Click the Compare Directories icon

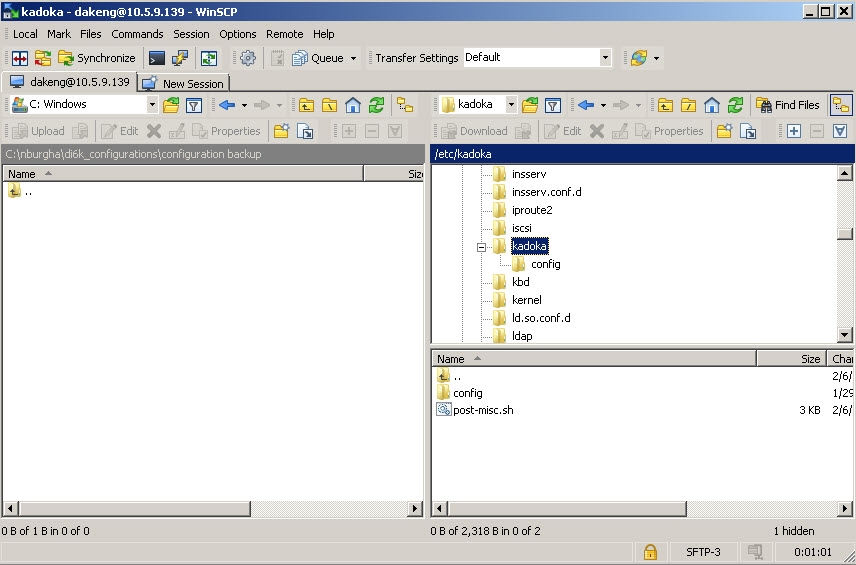(x=20, y=58)
